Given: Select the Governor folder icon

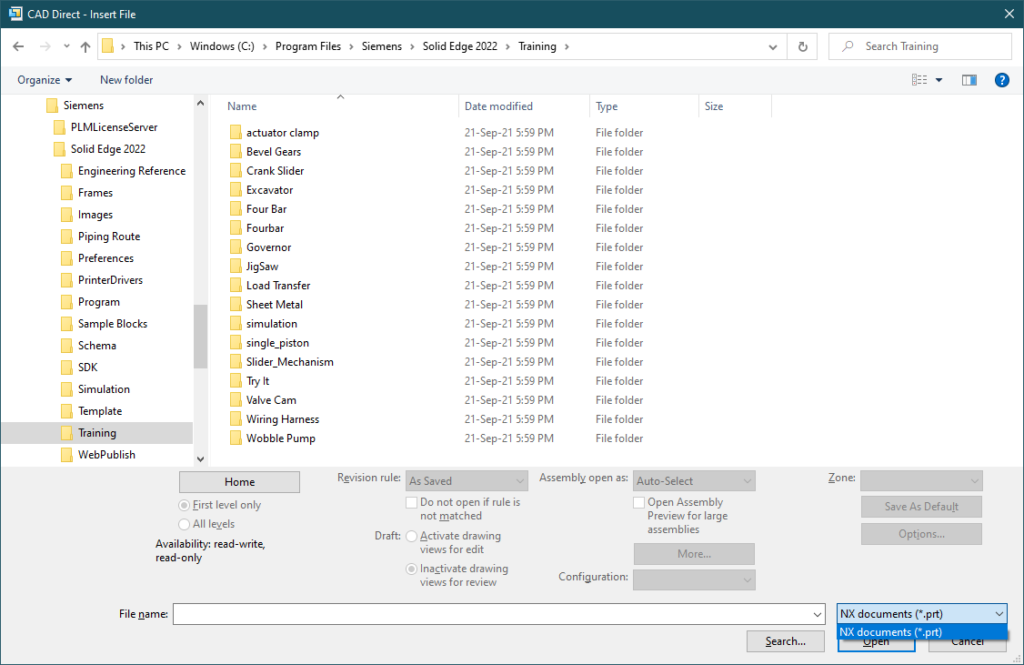Looking at the screenshot, I should click(x=236, y=247).
